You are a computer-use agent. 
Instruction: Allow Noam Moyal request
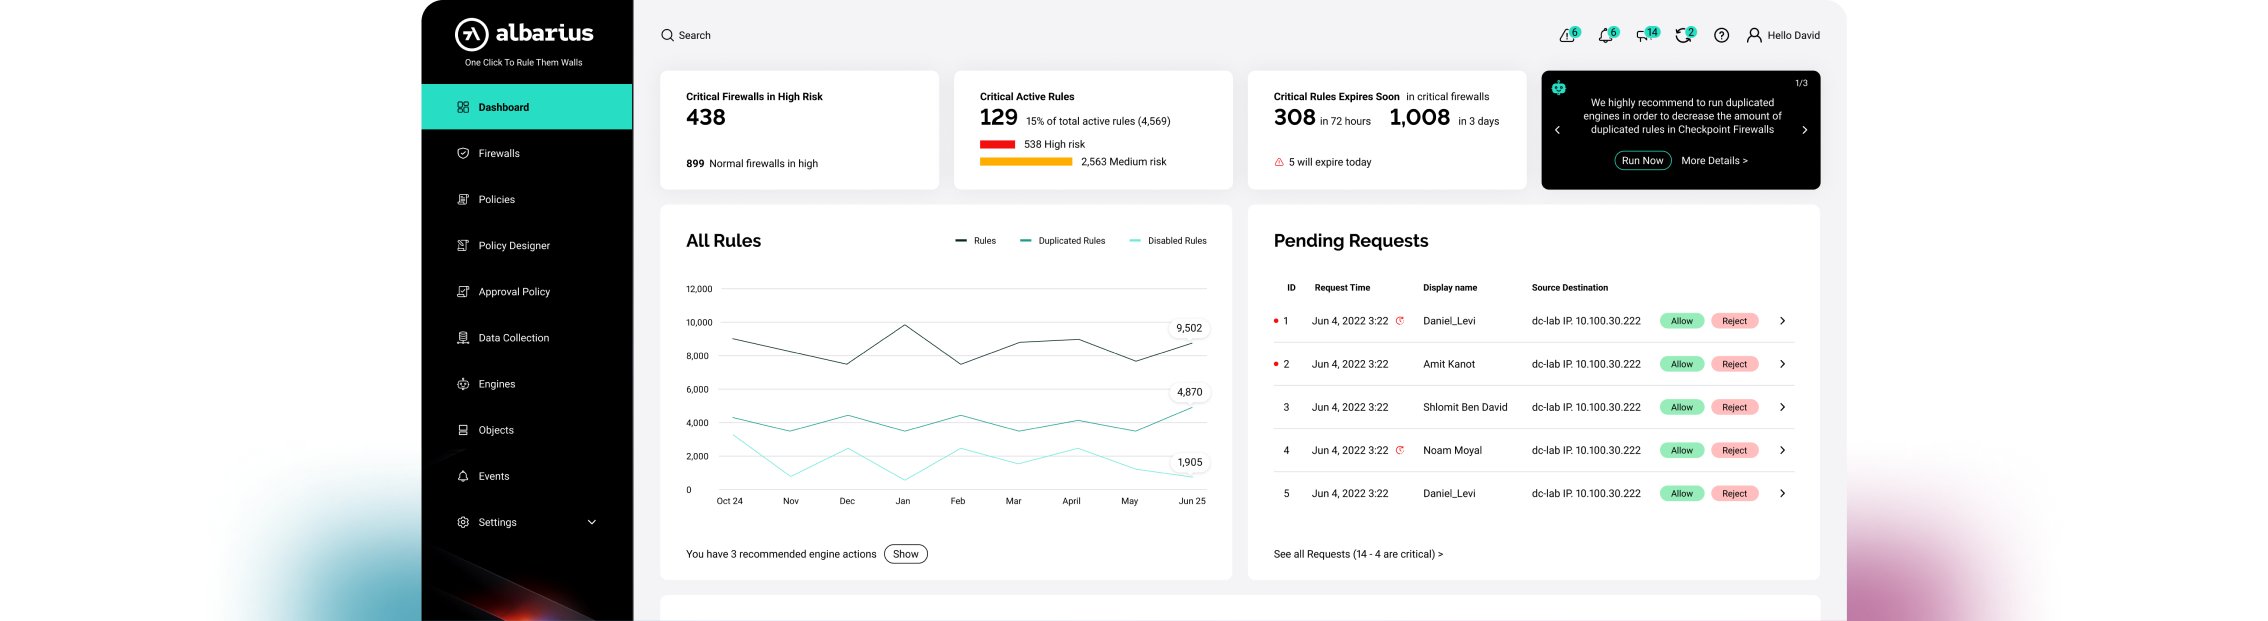tap(1682, 450)
